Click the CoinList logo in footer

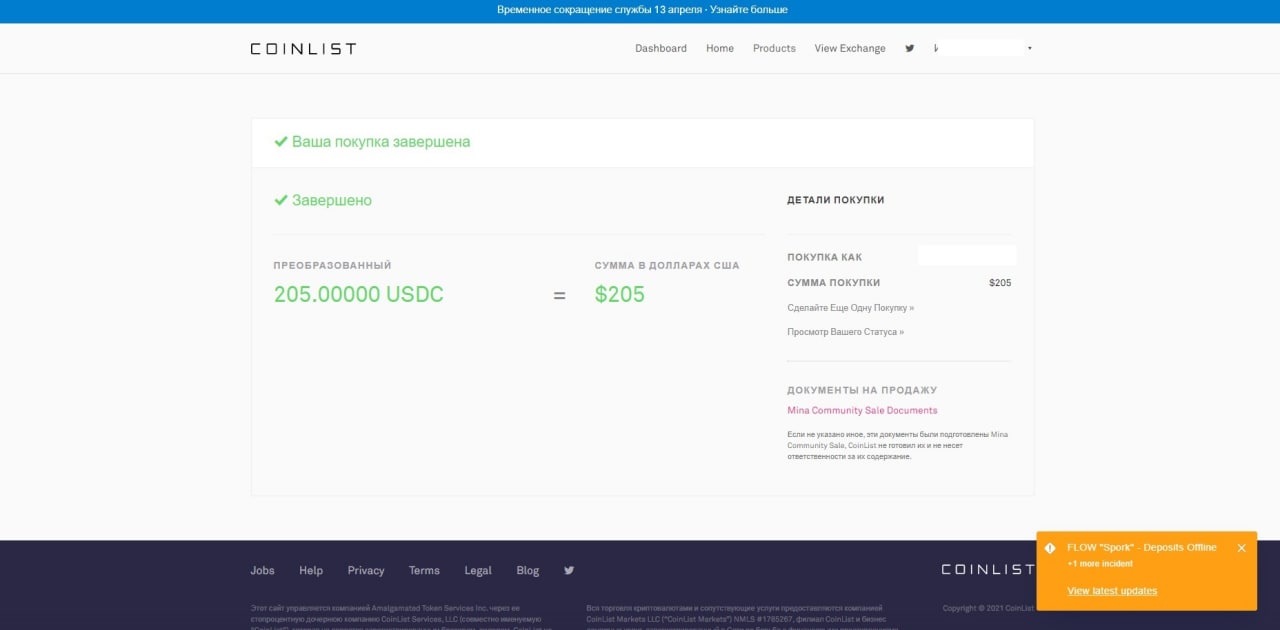click(987, 569)
